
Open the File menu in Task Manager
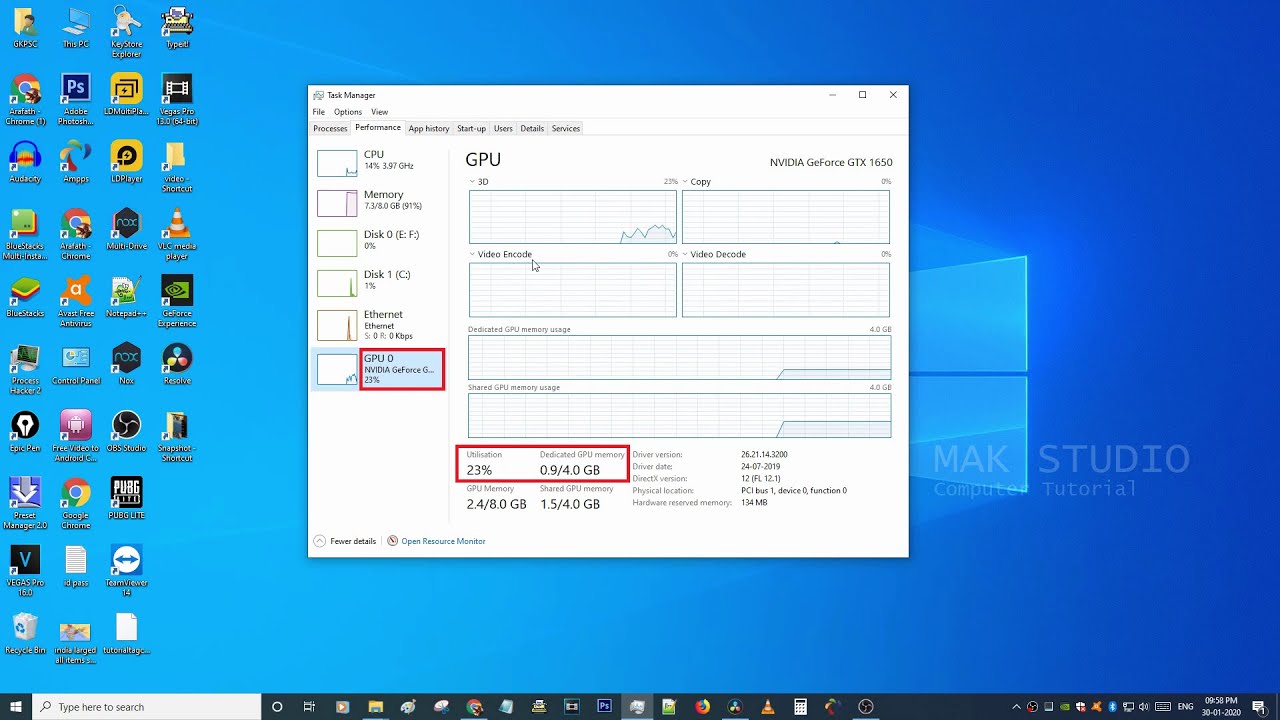click(x=318, y=112)
